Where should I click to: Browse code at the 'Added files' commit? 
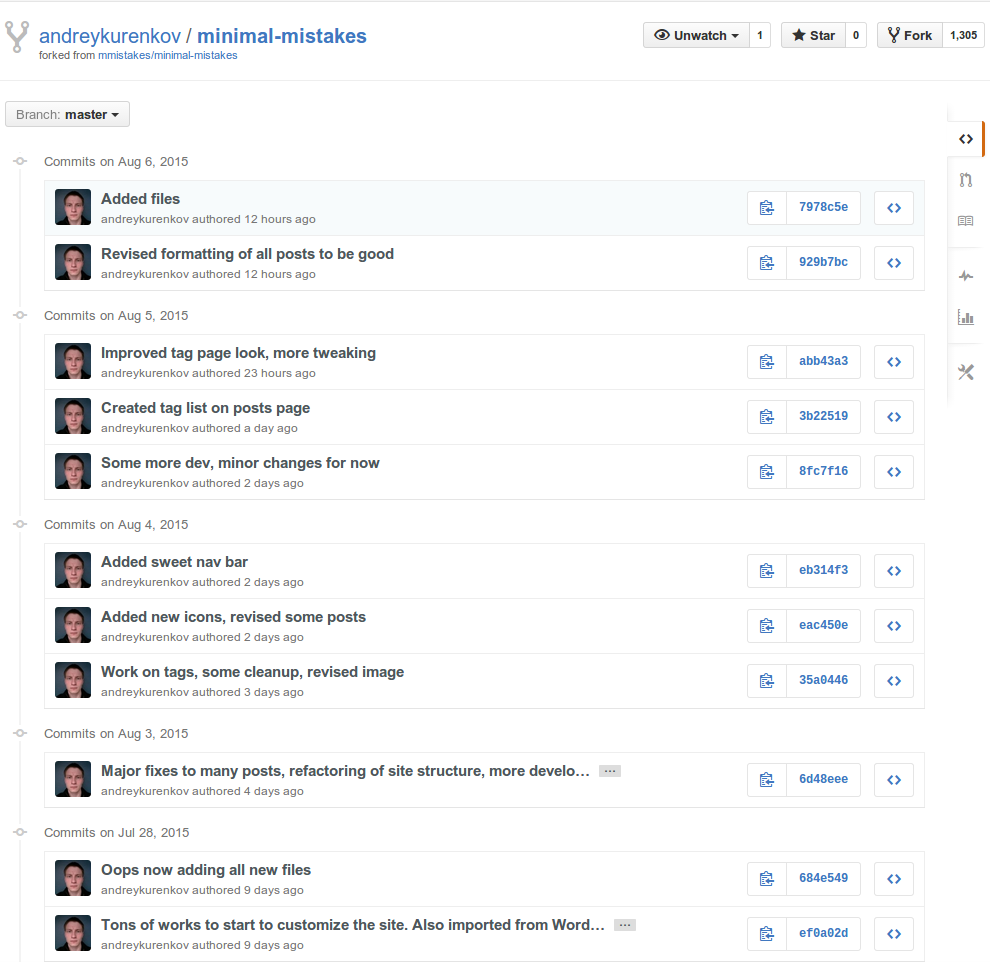point(893,208)
